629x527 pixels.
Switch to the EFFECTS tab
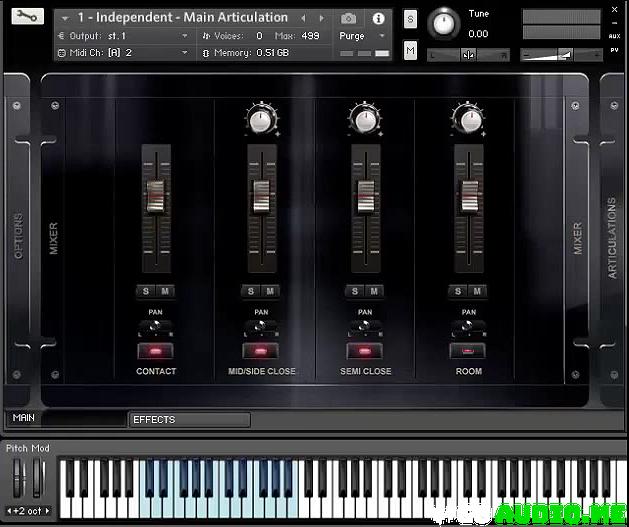click(190, 420)
